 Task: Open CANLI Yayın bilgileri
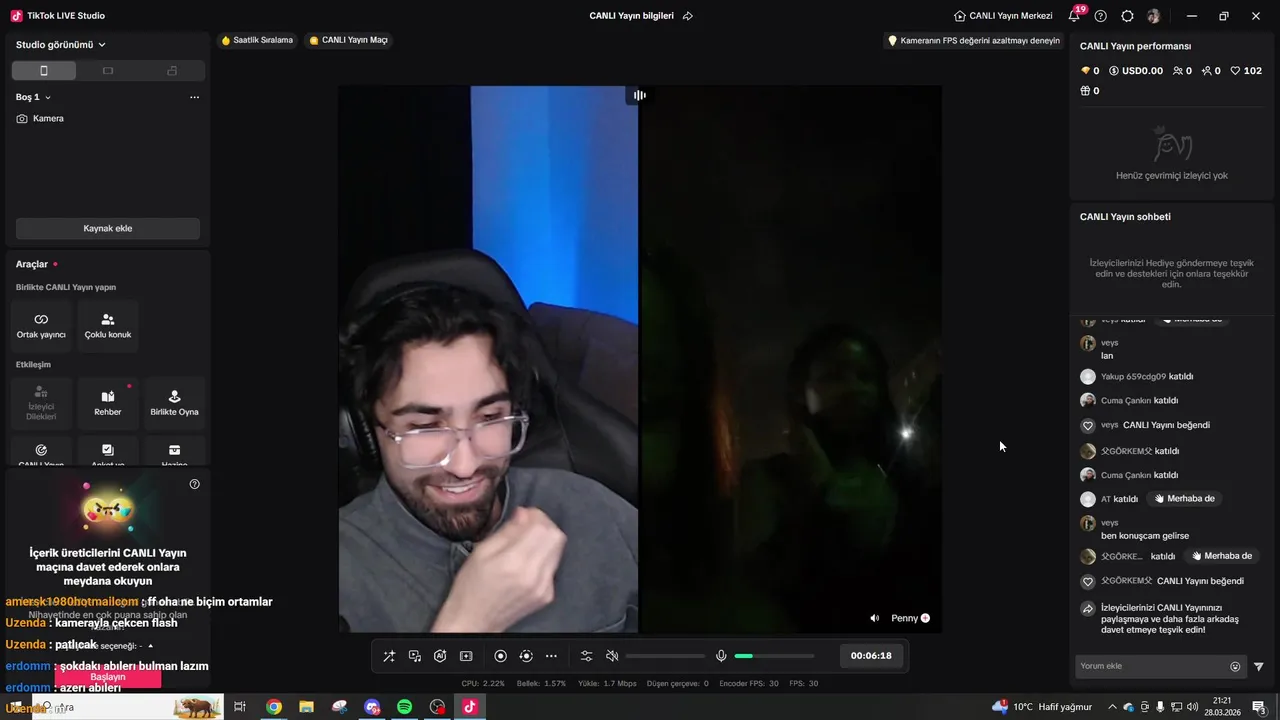pos(632,16)
